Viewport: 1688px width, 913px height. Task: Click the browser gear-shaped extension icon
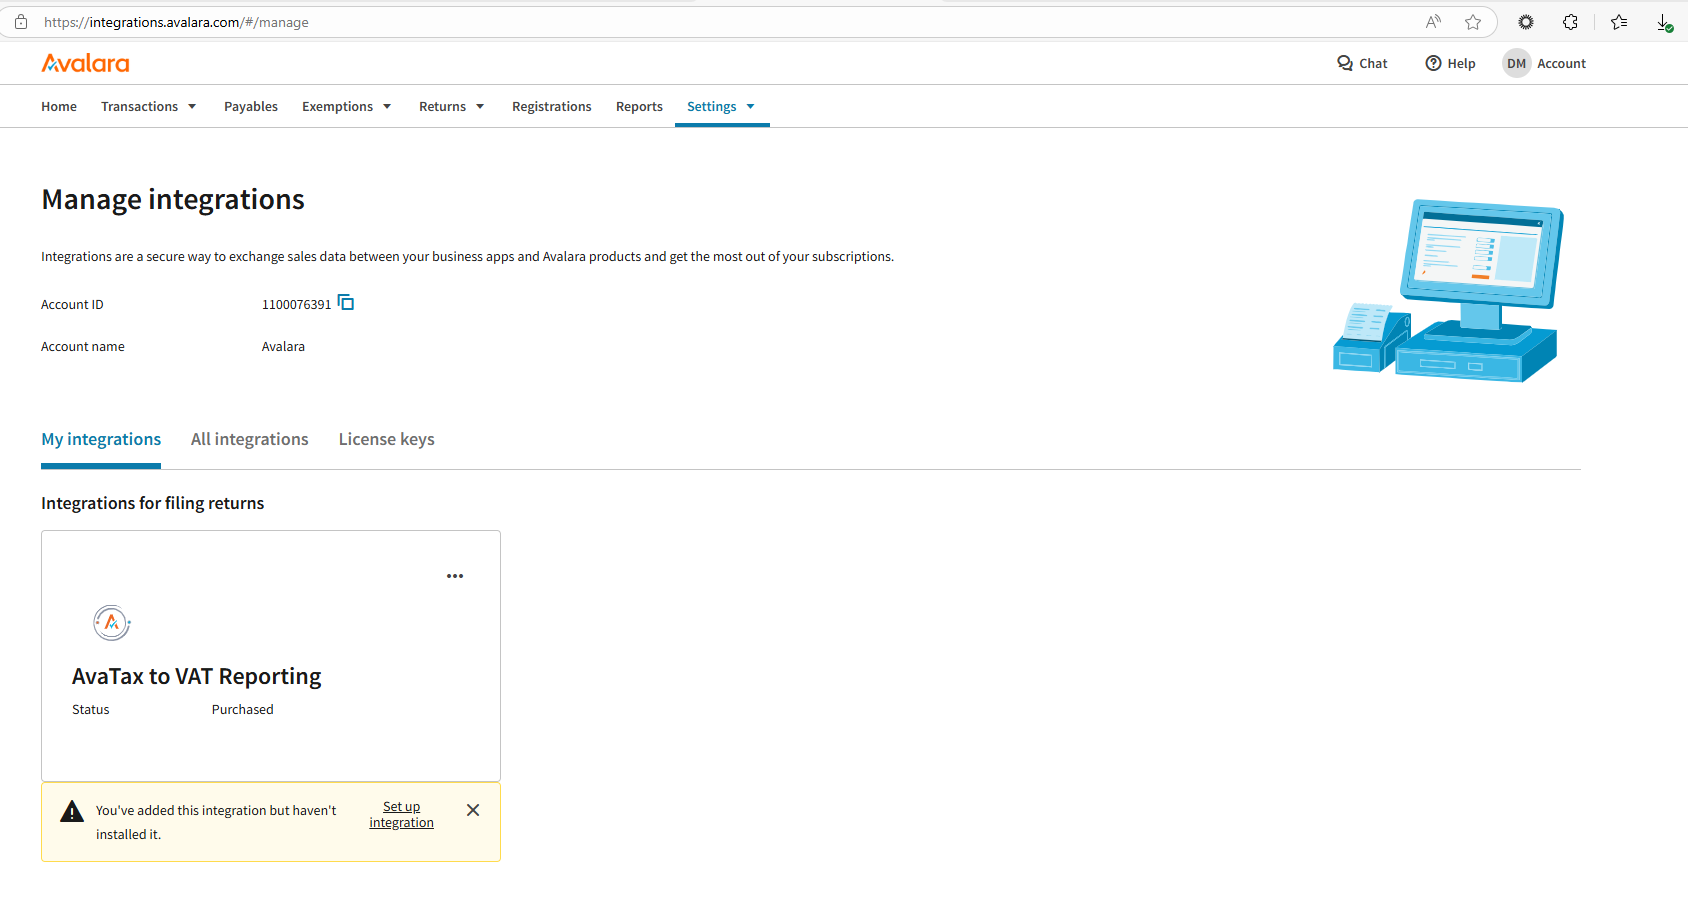tap(1526, 22)
